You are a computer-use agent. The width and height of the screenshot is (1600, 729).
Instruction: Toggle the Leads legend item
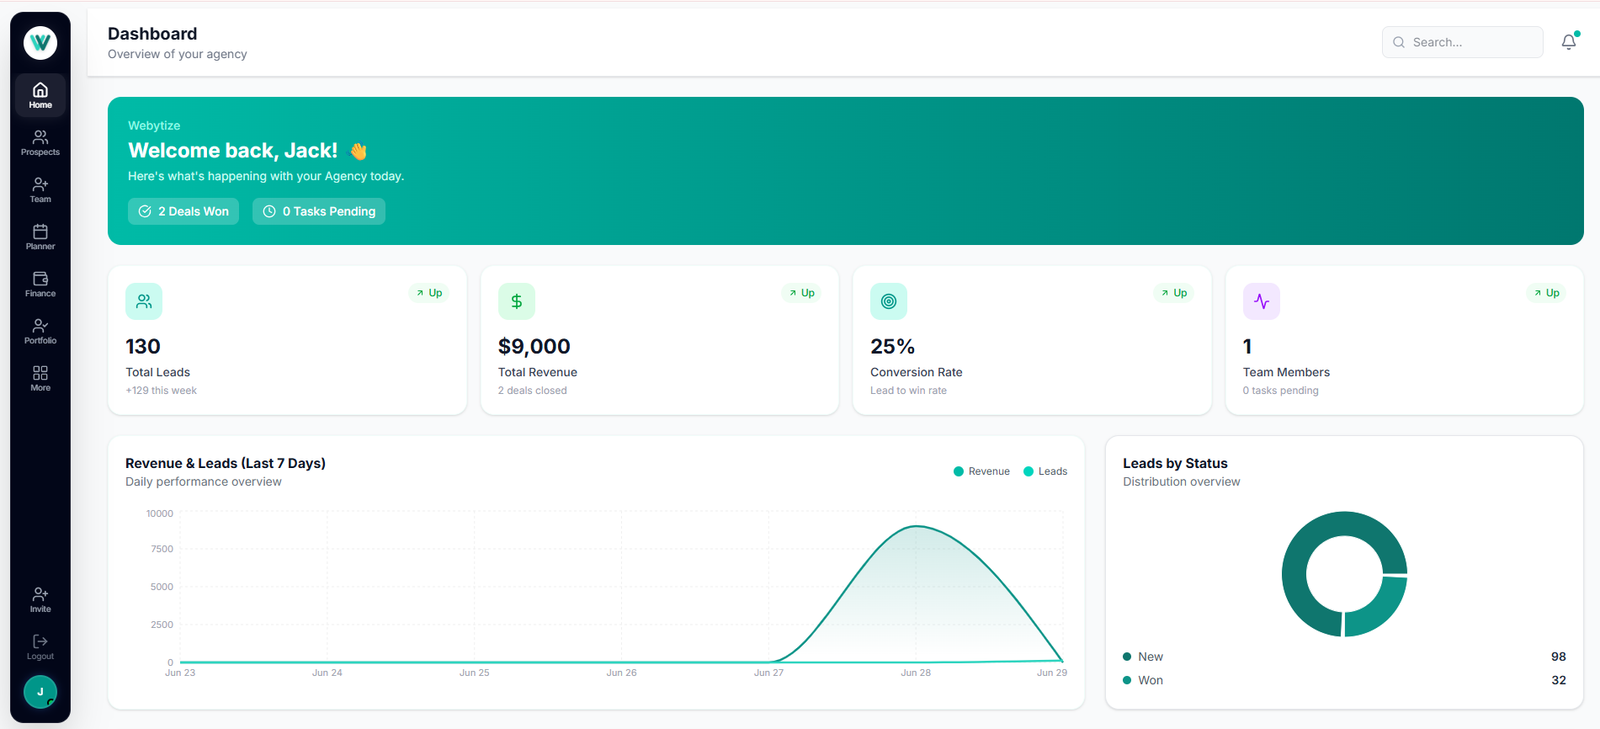point(1045,471)
